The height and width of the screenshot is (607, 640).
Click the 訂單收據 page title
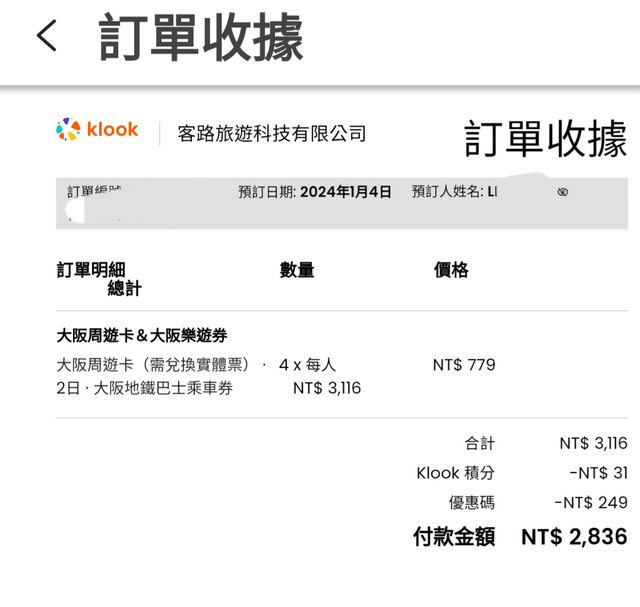pos(200,39)
